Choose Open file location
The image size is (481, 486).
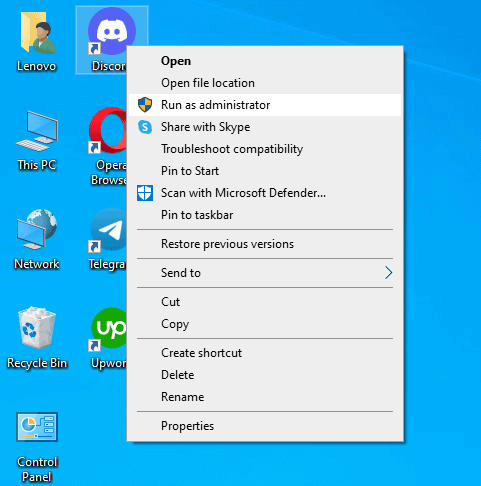pyautogui.click(x=265, y=83)
